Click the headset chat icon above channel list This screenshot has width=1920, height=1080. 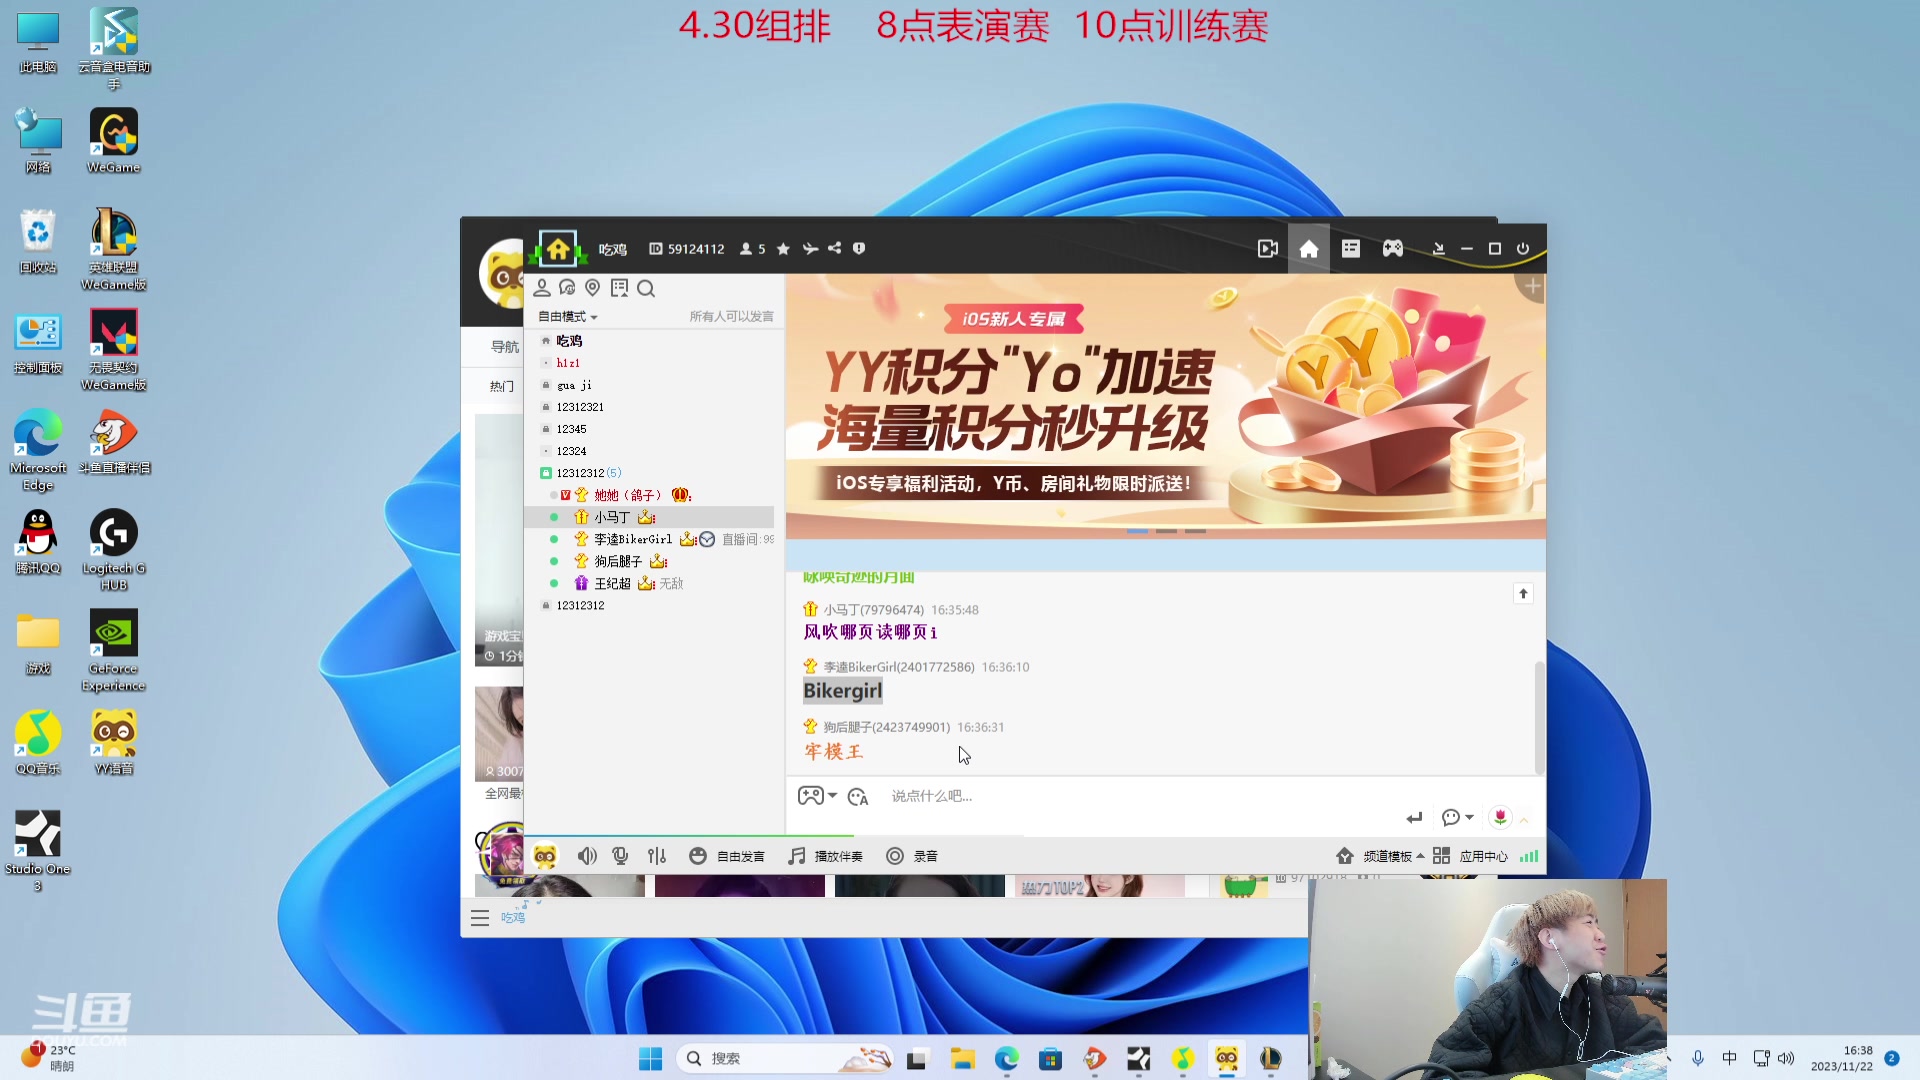tap(567, 288)
